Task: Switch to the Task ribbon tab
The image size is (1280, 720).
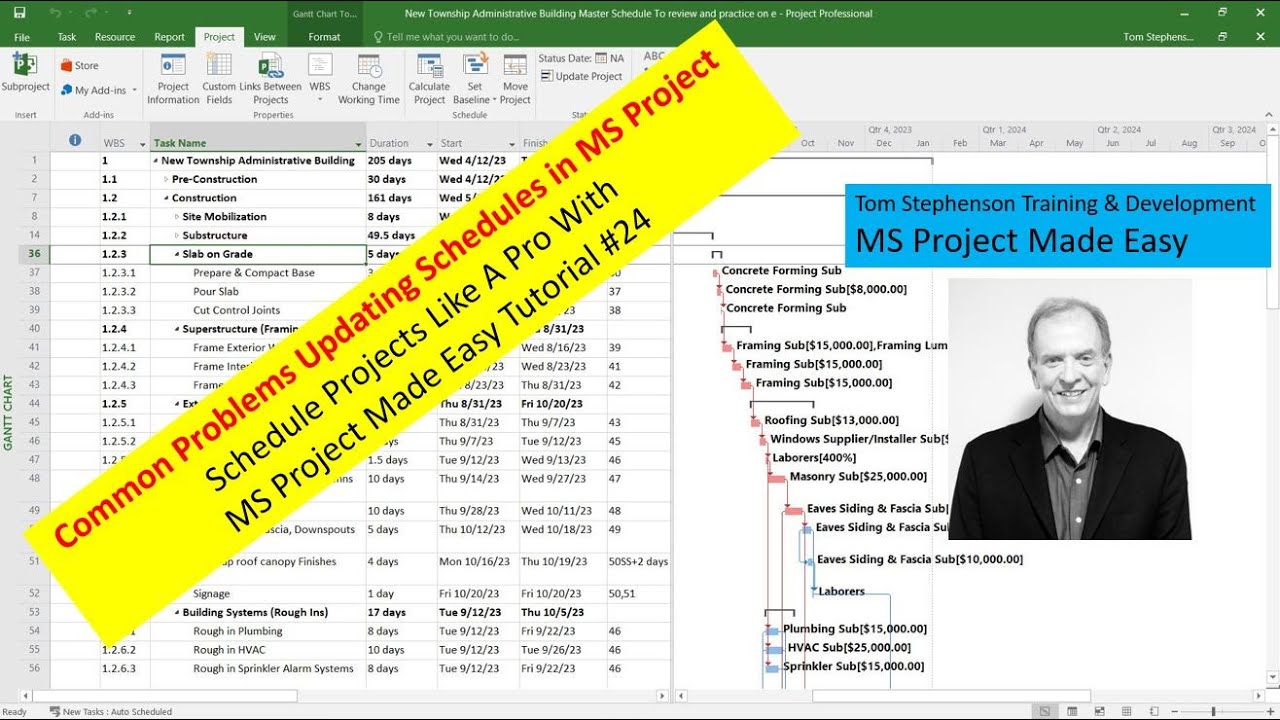Action: (x=67, y=37)
